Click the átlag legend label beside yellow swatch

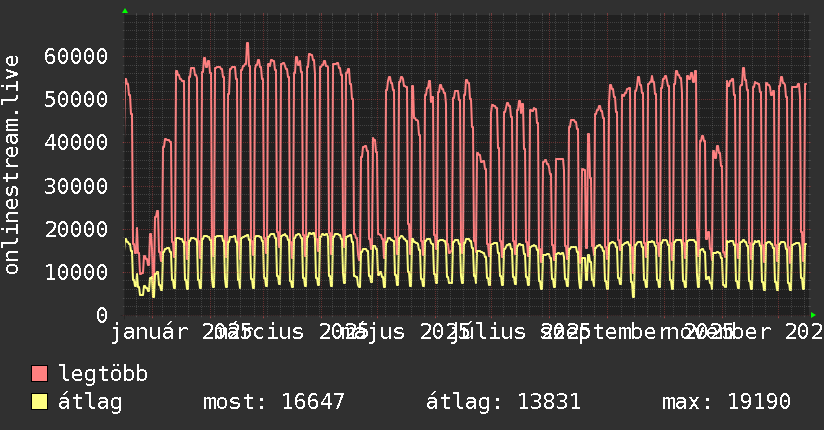point(90,402)
